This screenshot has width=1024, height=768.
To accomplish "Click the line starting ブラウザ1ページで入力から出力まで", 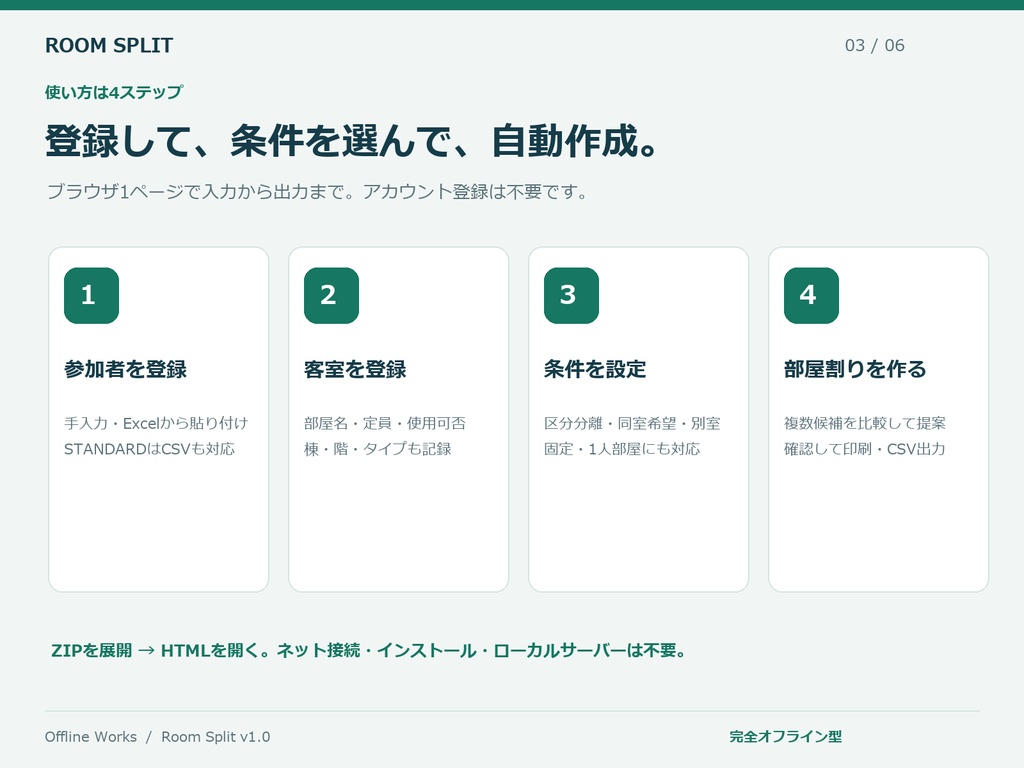I will click(317, 191).
